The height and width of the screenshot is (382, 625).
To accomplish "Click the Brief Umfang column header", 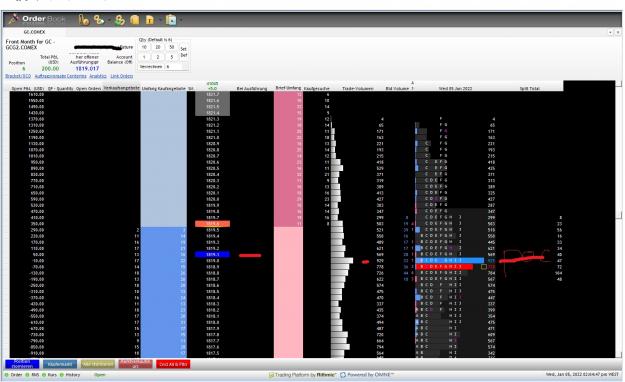I will tap(288, 88).
